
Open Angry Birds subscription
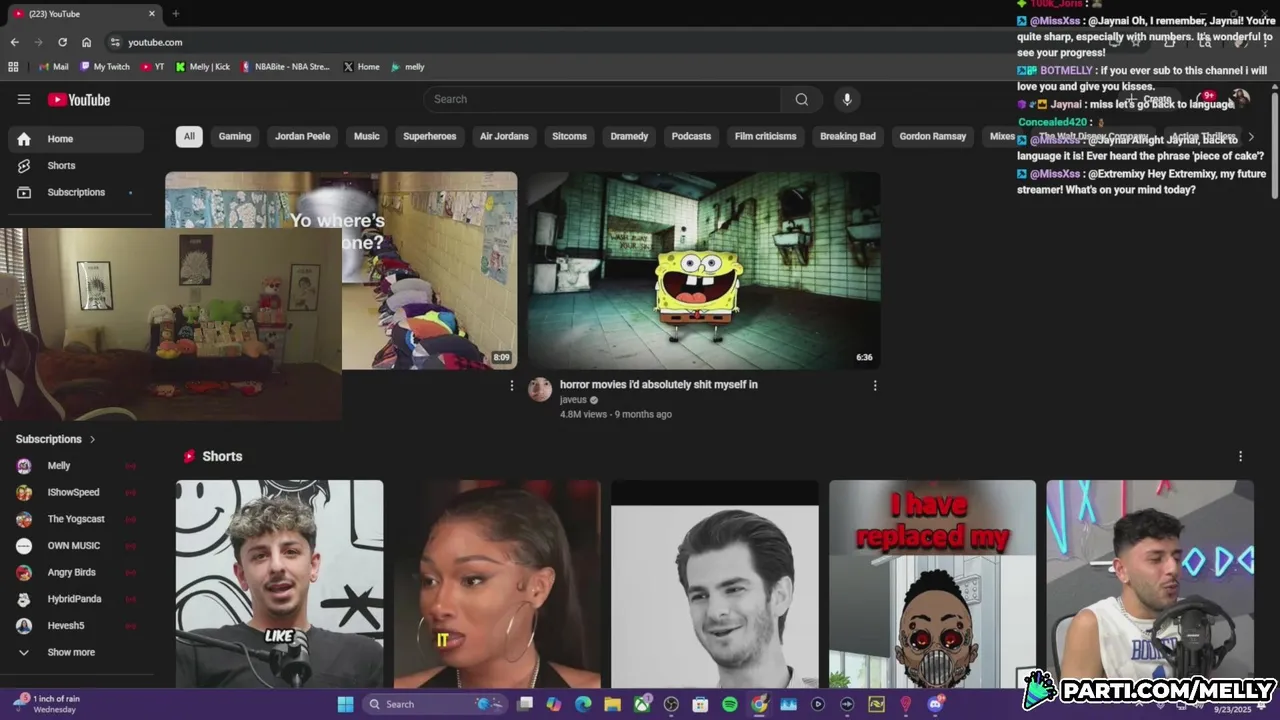tap(76, 572)
